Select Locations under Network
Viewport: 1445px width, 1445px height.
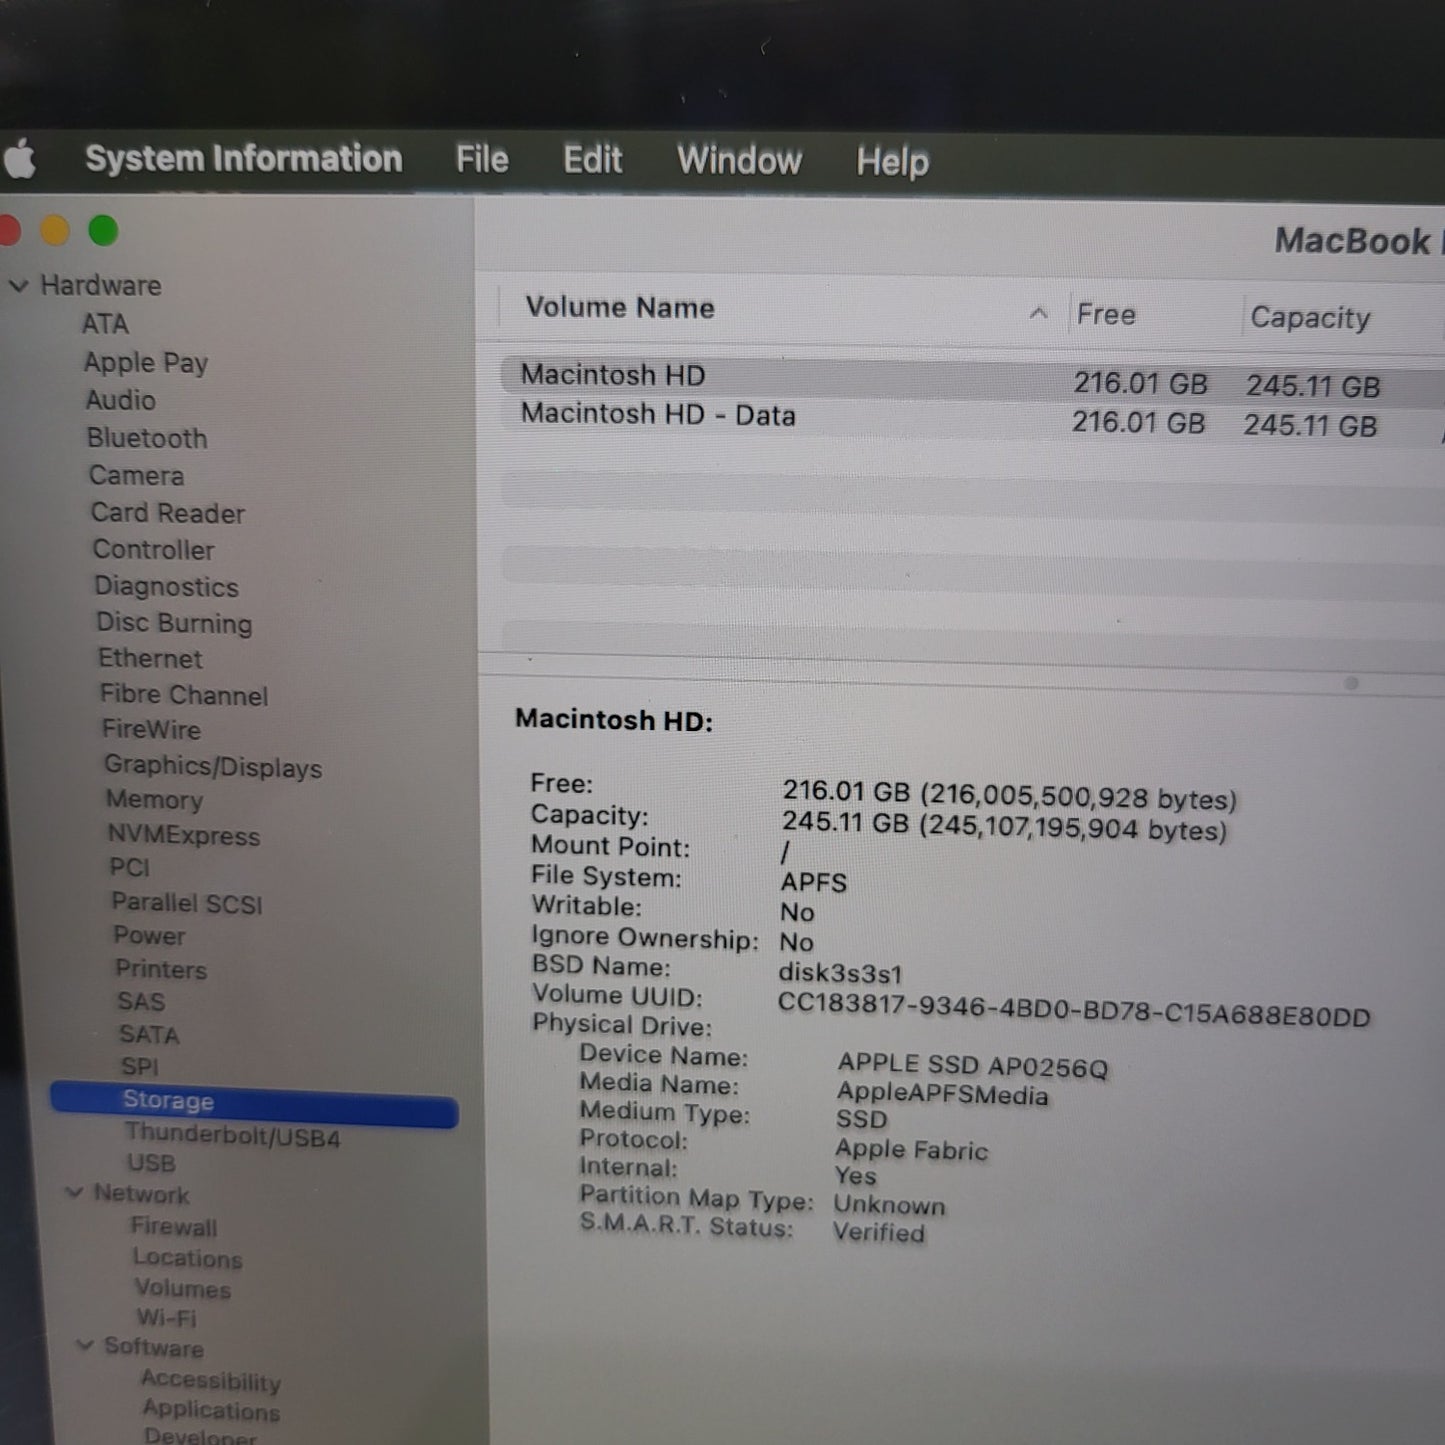[x=188, y=1258]
